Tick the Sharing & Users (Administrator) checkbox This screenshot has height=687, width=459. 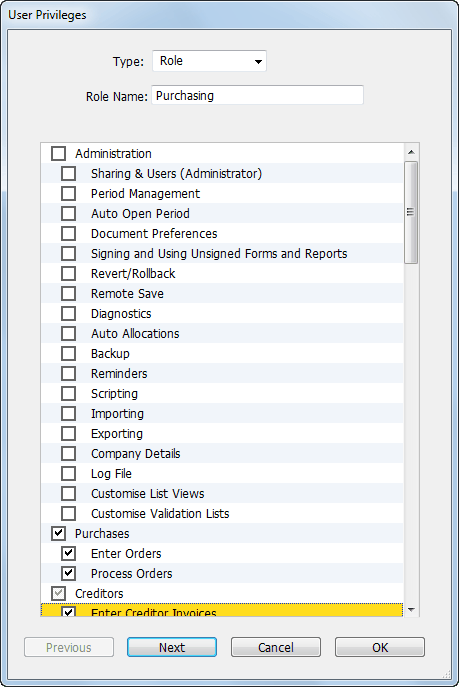68,174
